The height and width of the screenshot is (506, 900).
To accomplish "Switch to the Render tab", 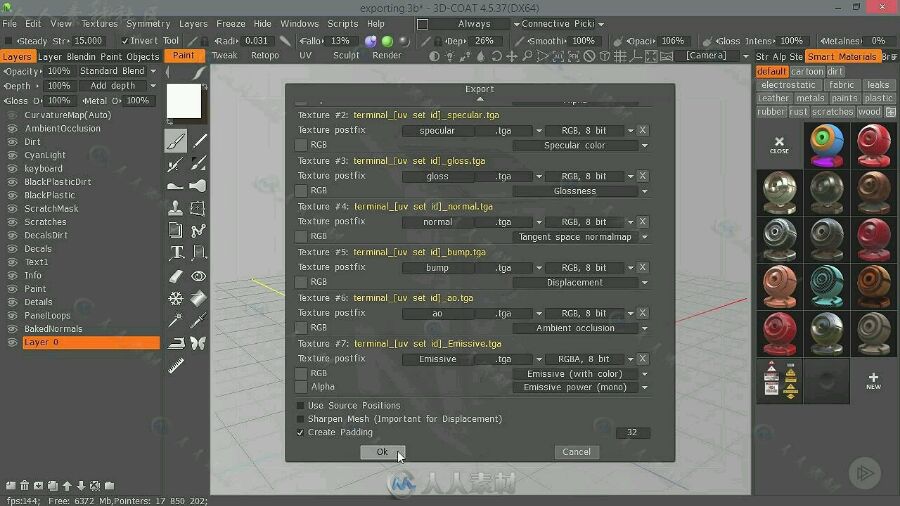I will click(x=387, y=56).
